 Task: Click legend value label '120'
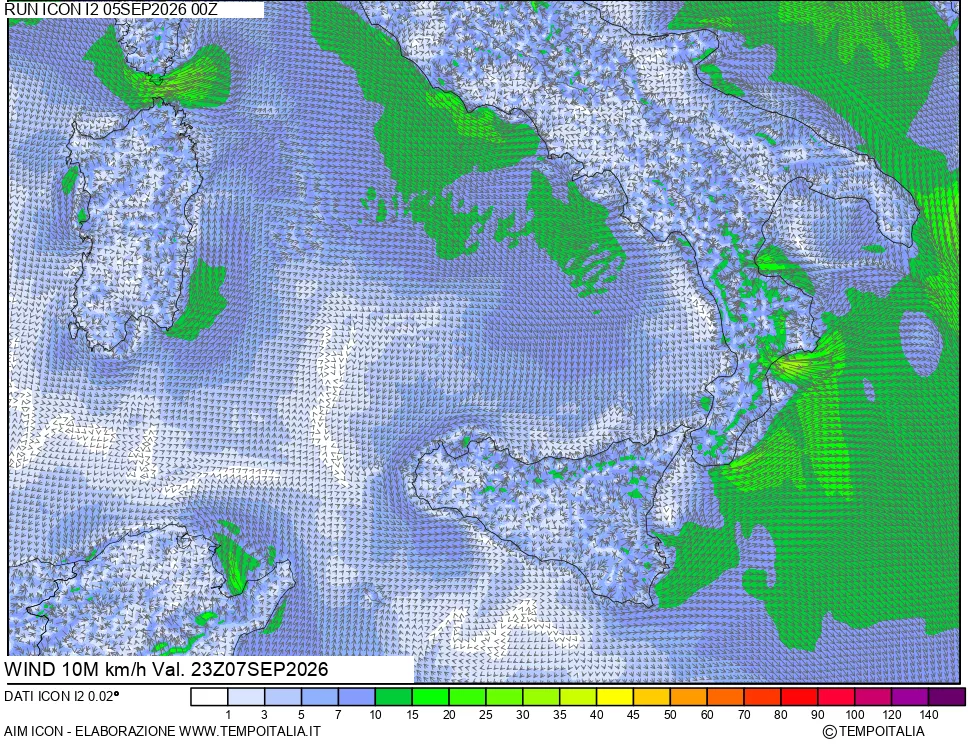click(x=891, y=715)
